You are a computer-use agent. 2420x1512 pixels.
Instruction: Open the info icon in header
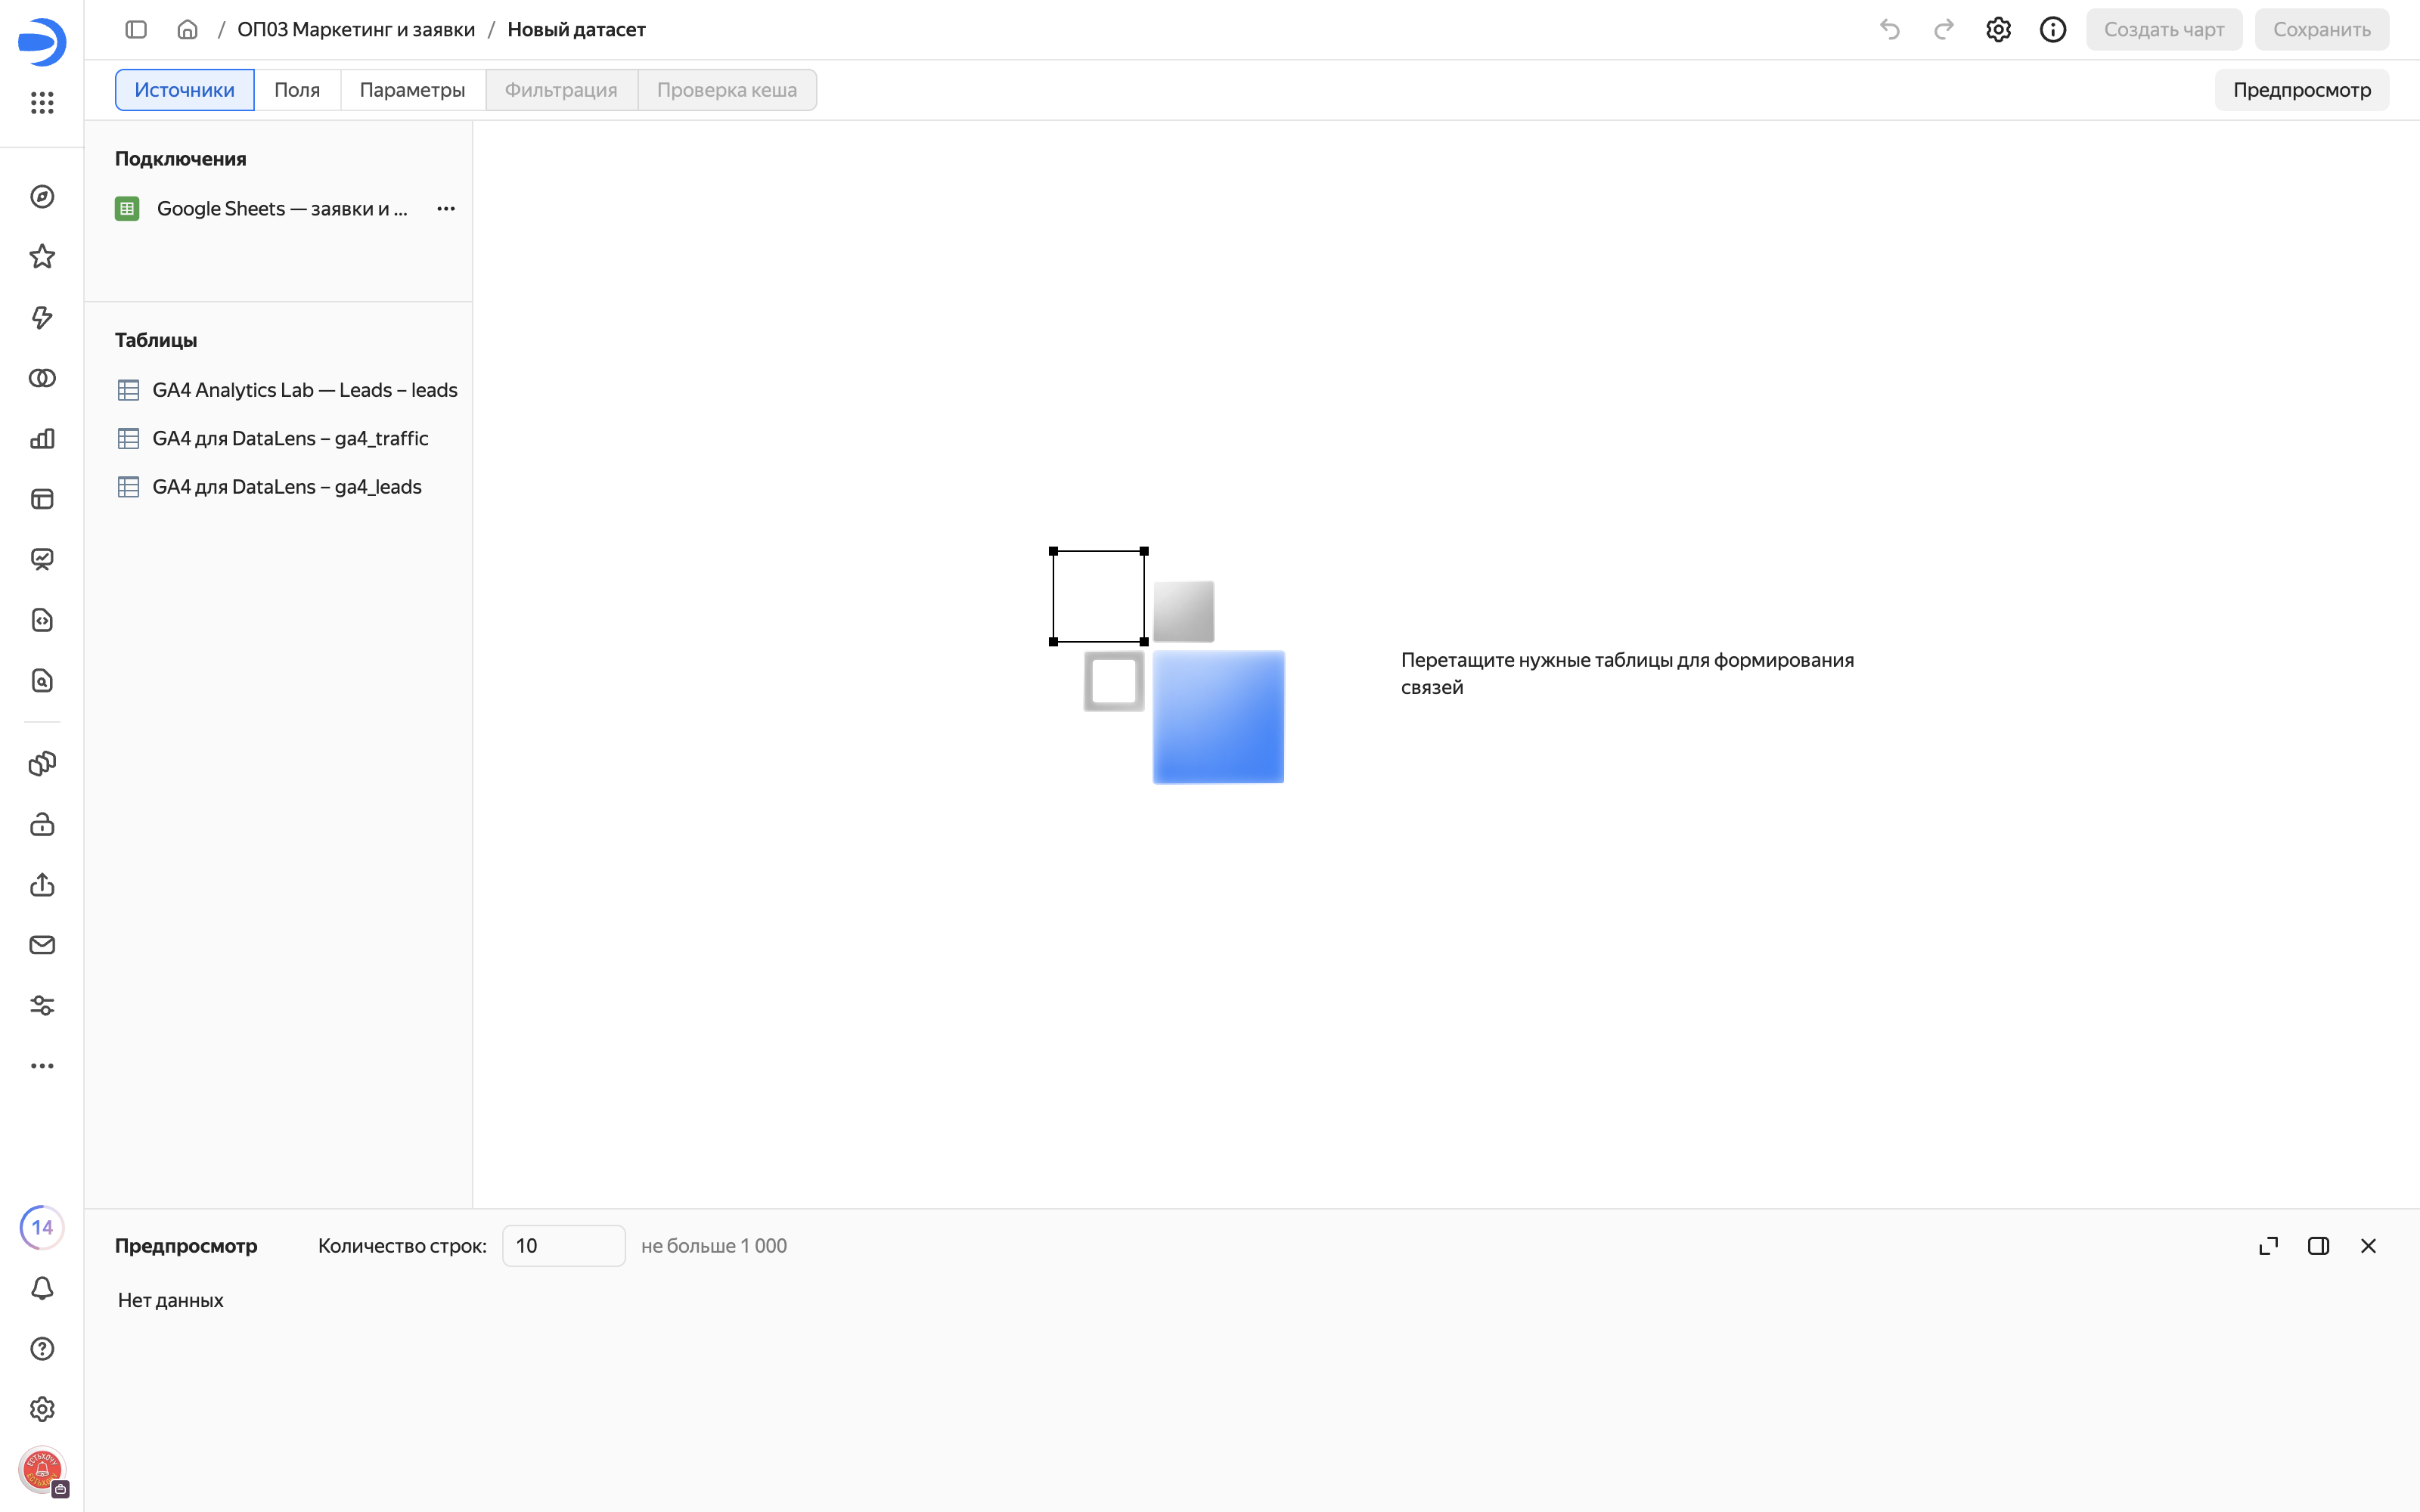pyautogui.click(x=2053, y=30)
